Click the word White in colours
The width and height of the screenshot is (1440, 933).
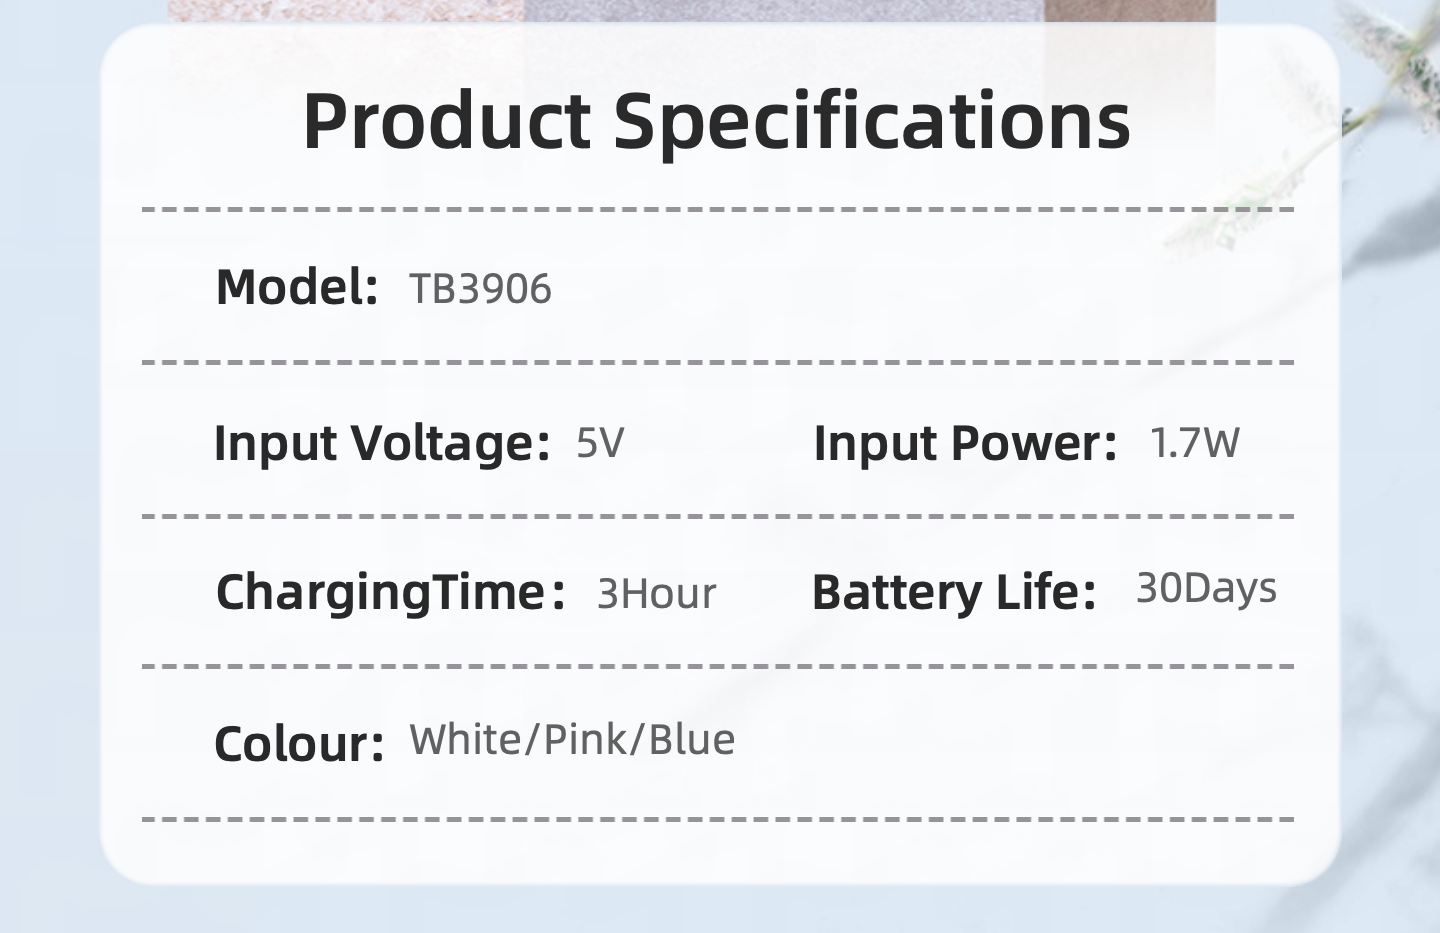466,740
